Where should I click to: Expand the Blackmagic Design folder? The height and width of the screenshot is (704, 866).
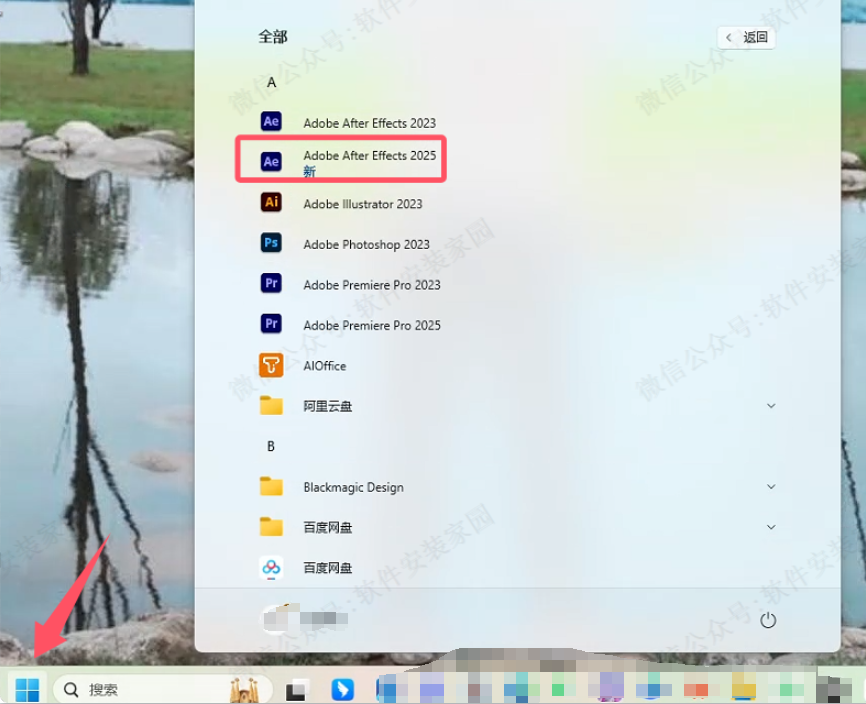point(770,487)
